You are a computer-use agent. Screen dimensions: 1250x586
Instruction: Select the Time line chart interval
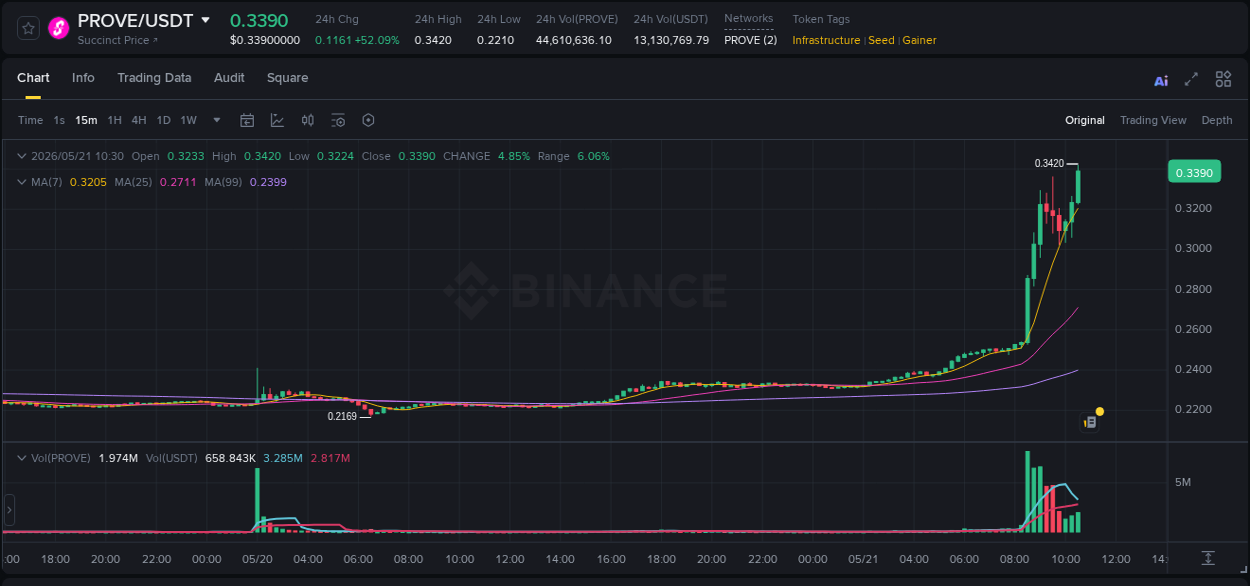(x=30, y=120)
